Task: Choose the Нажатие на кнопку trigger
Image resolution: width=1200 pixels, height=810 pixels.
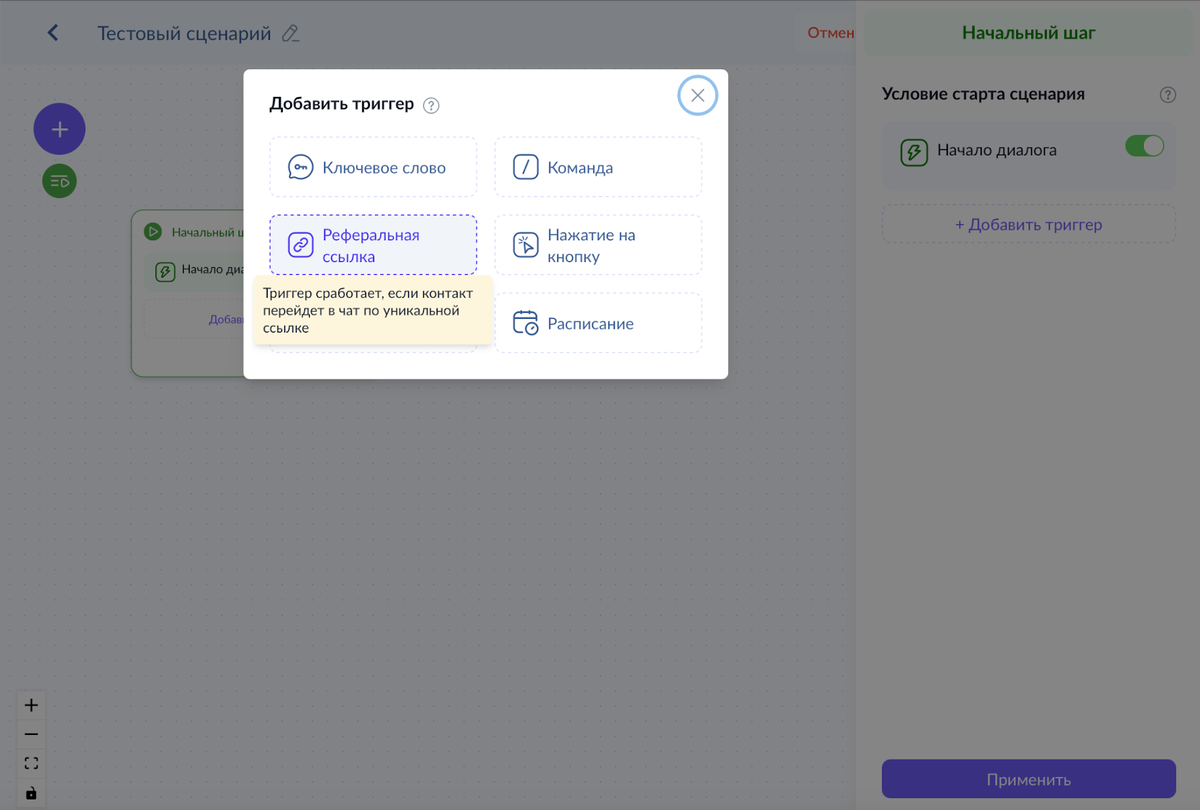Action: coord(598,245)
